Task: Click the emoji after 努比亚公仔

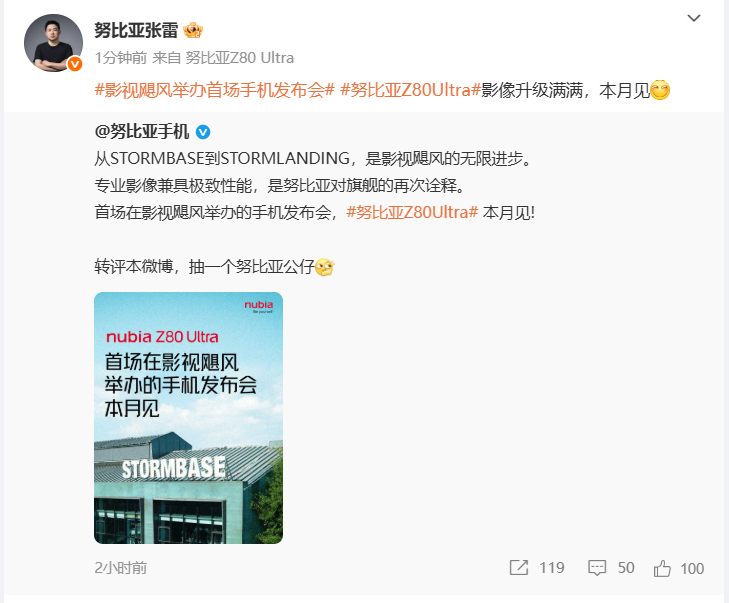Action: tap(325, 267)
